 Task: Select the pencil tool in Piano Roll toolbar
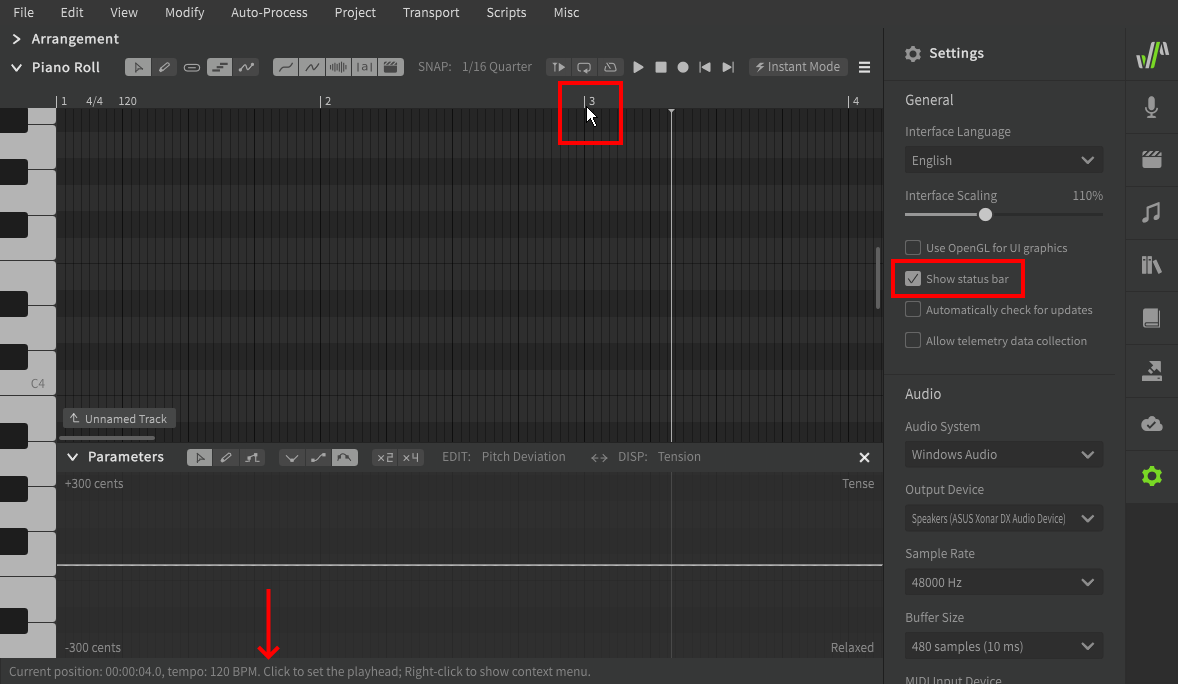point(165,67)
